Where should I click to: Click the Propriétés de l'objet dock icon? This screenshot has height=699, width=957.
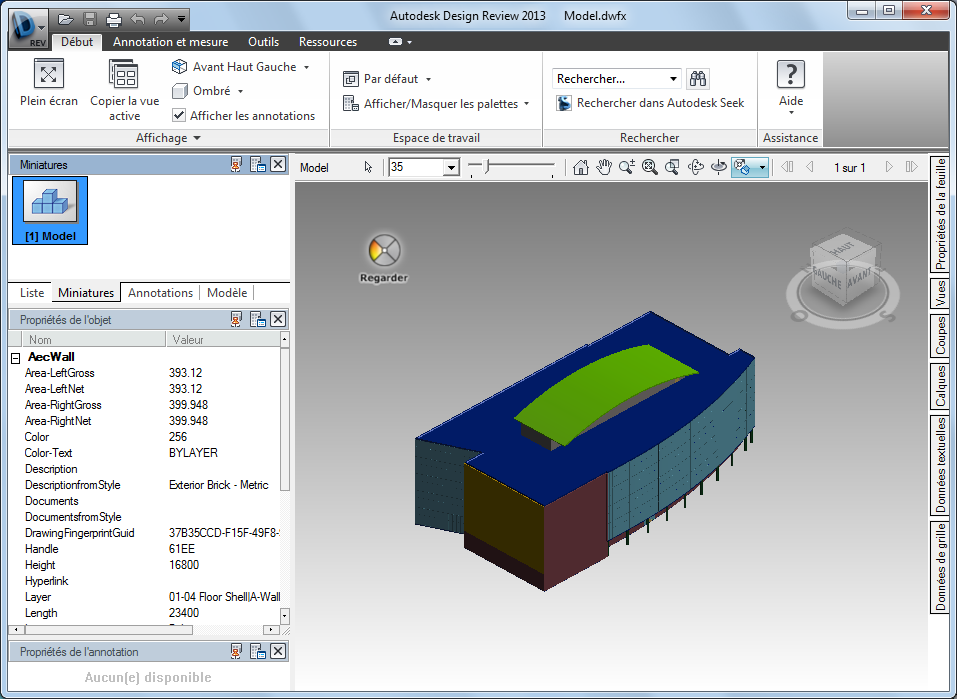coord(258,319)
